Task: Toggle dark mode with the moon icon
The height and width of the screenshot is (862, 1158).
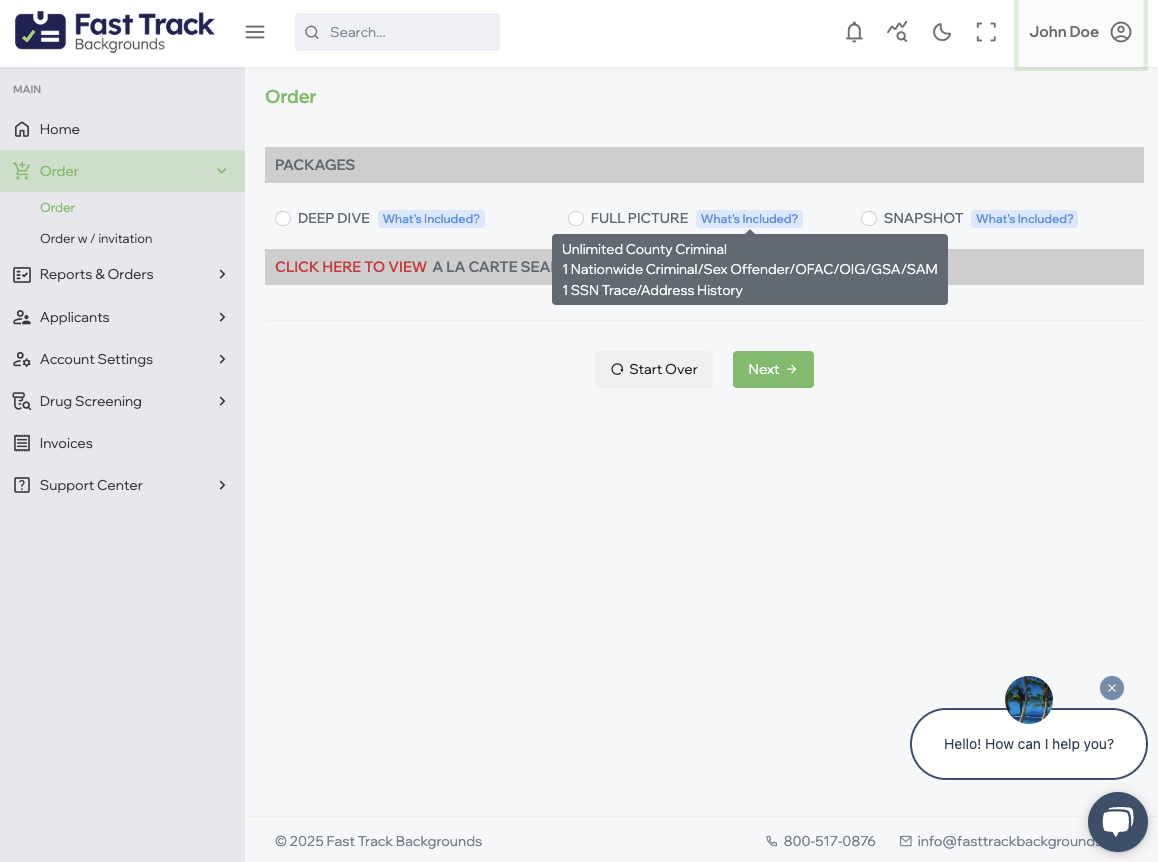Action: coord(942,32)
